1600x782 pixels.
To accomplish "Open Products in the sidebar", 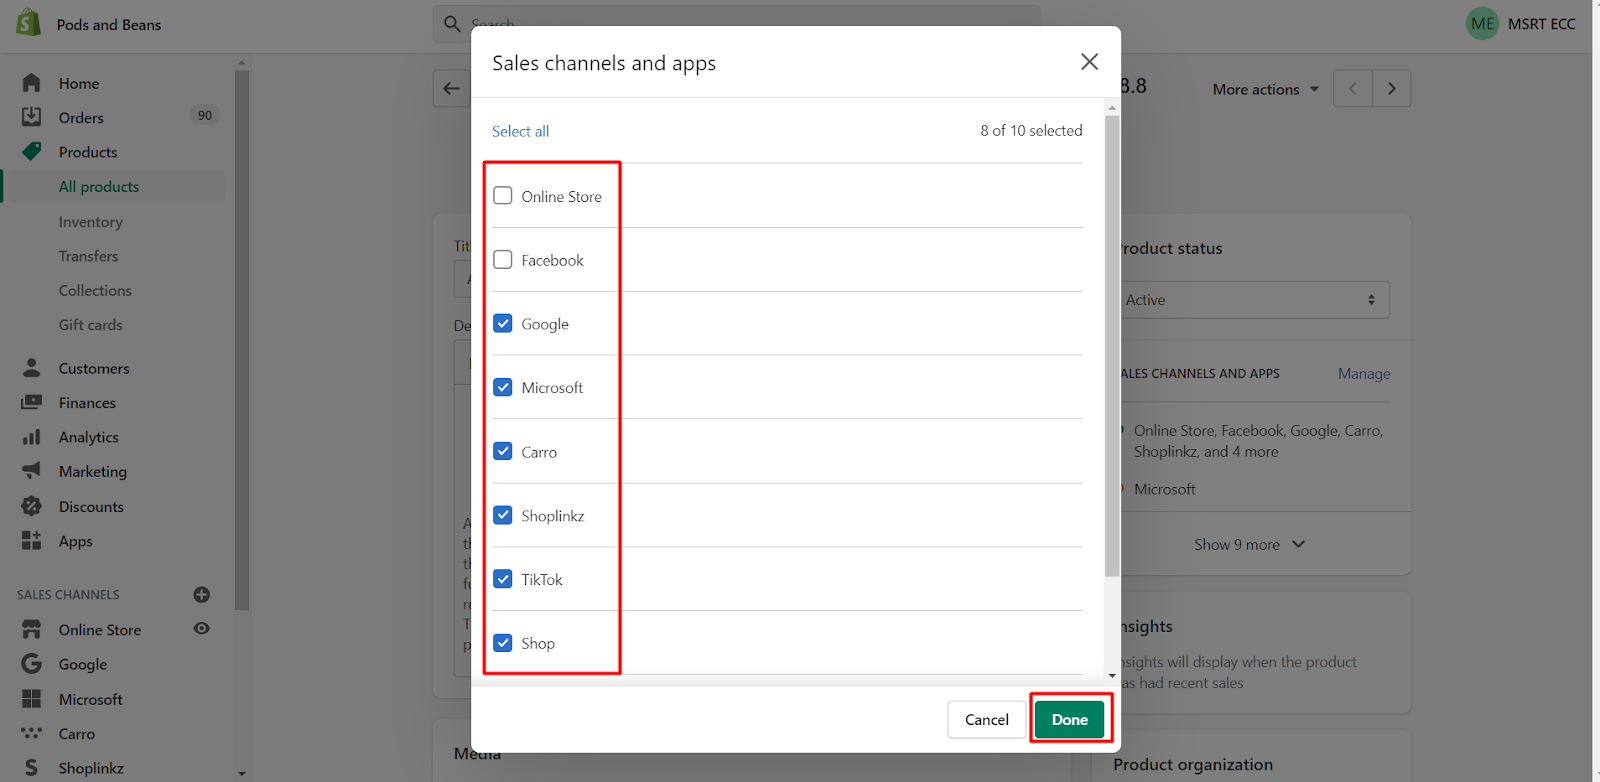I will [88, 152].
